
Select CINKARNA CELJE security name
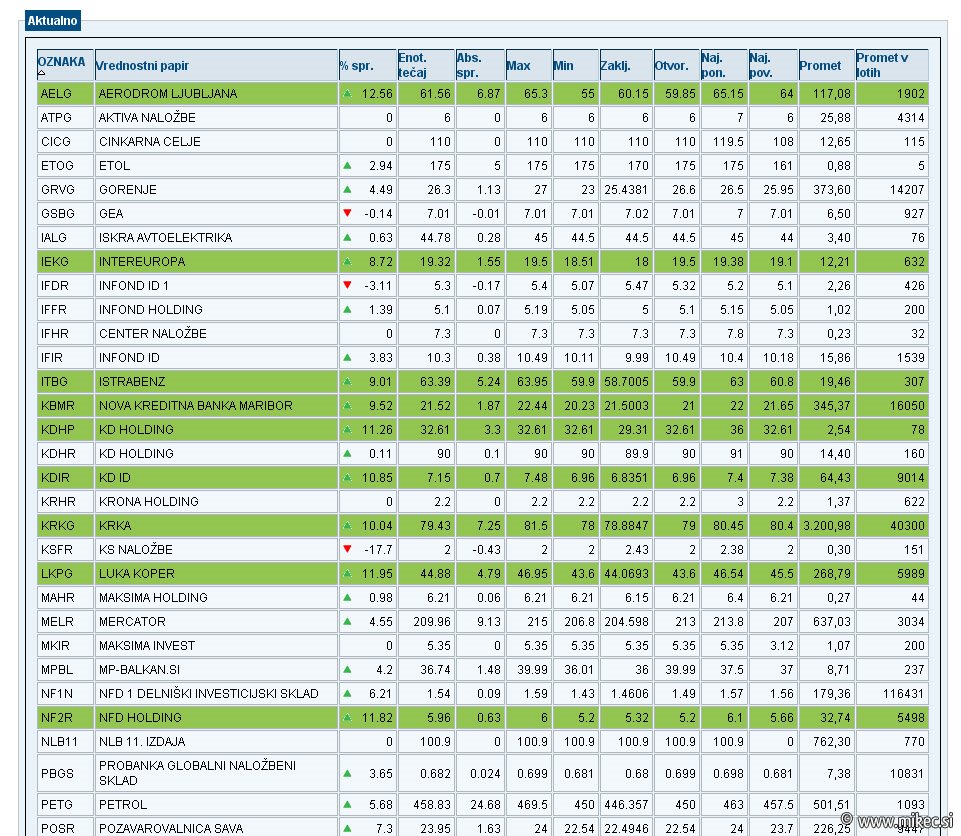coord(150,142)
